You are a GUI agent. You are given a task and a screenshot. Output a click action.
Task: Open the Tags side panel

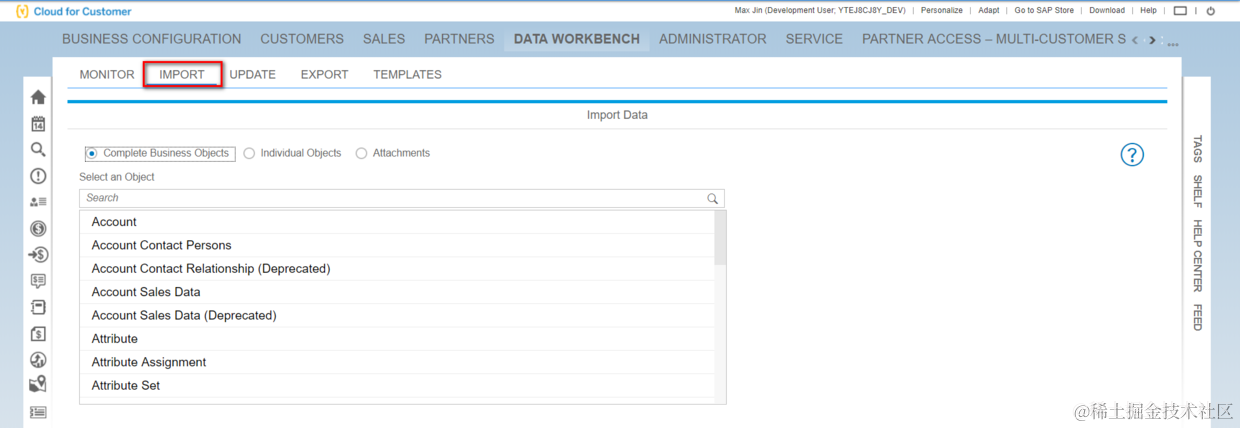point(1198,148)
